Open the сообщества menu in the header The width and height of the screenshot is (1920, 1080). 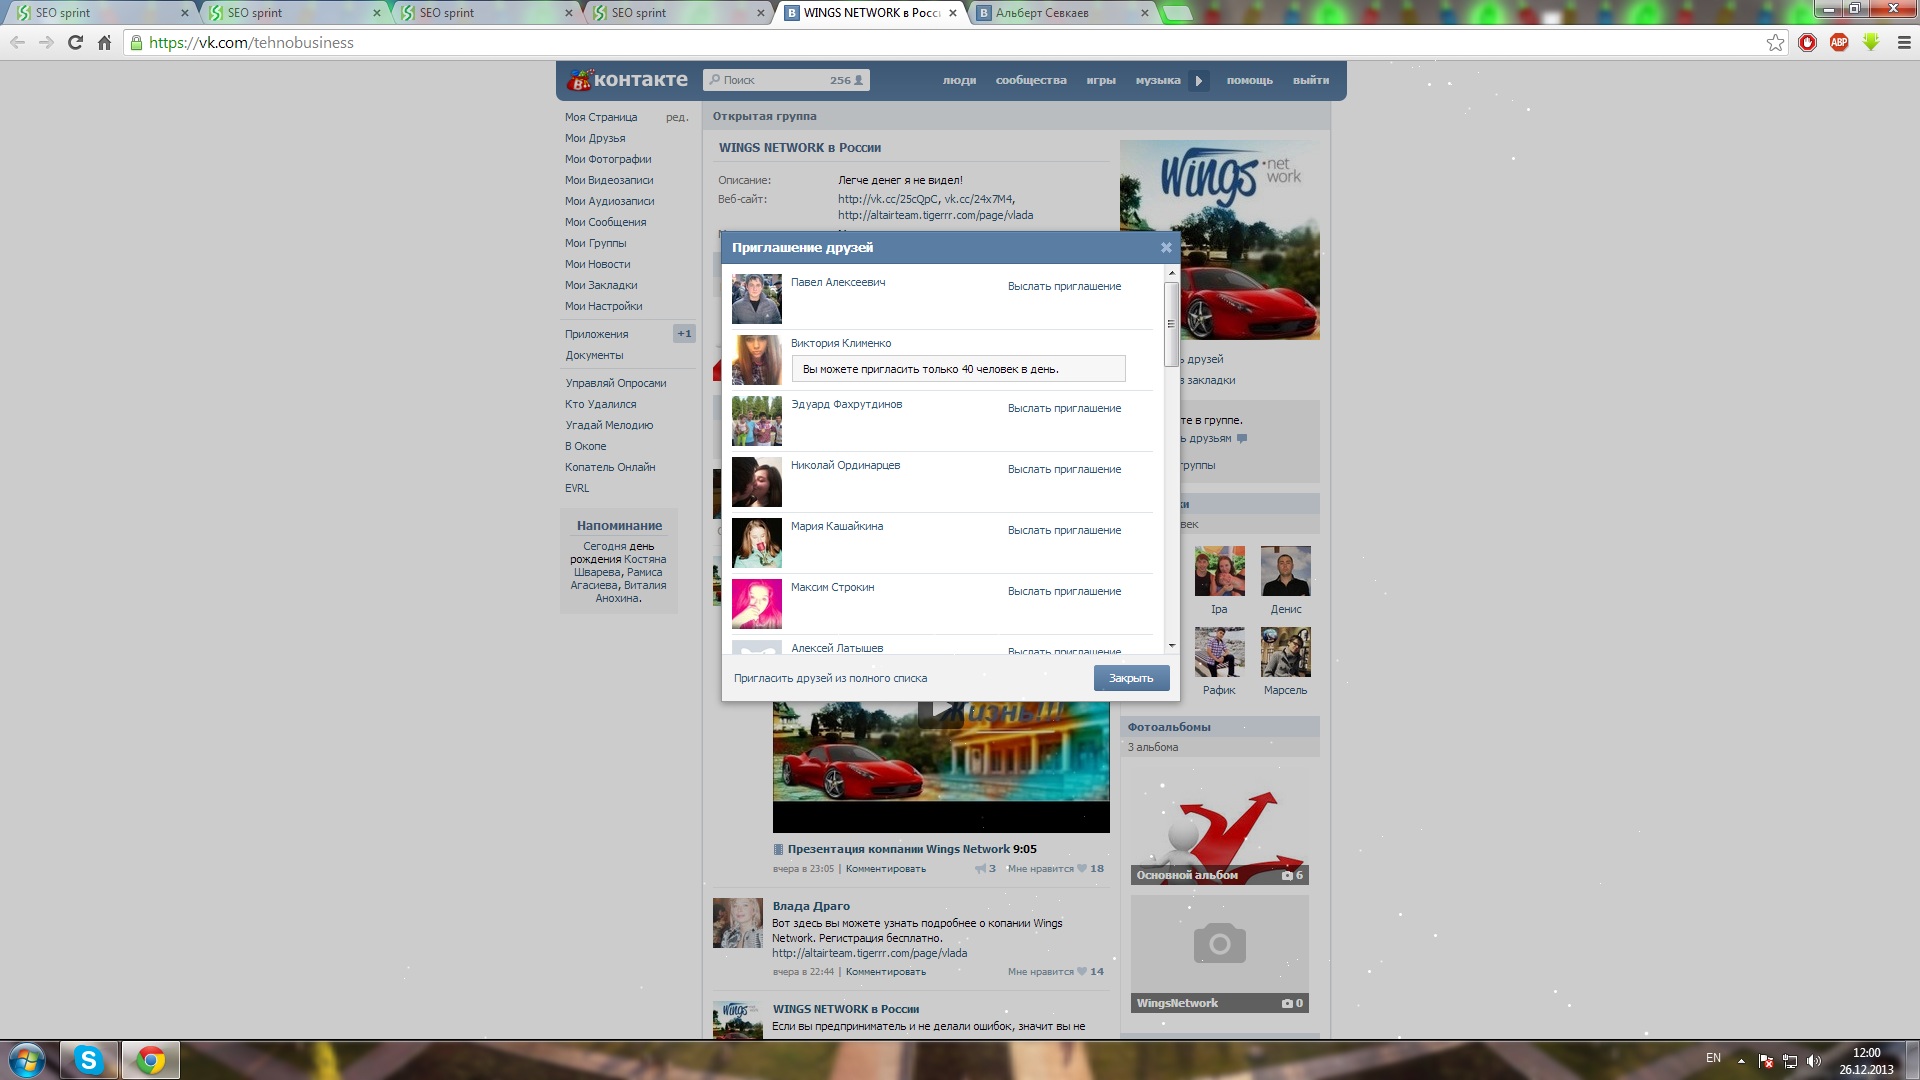1030,81
